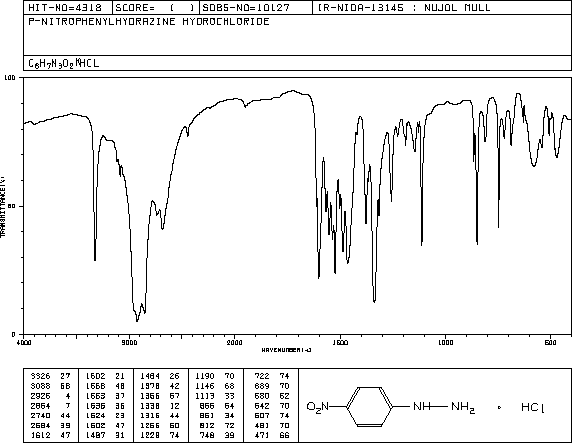Click the 100 transmittance axis label

click(10, 77)
